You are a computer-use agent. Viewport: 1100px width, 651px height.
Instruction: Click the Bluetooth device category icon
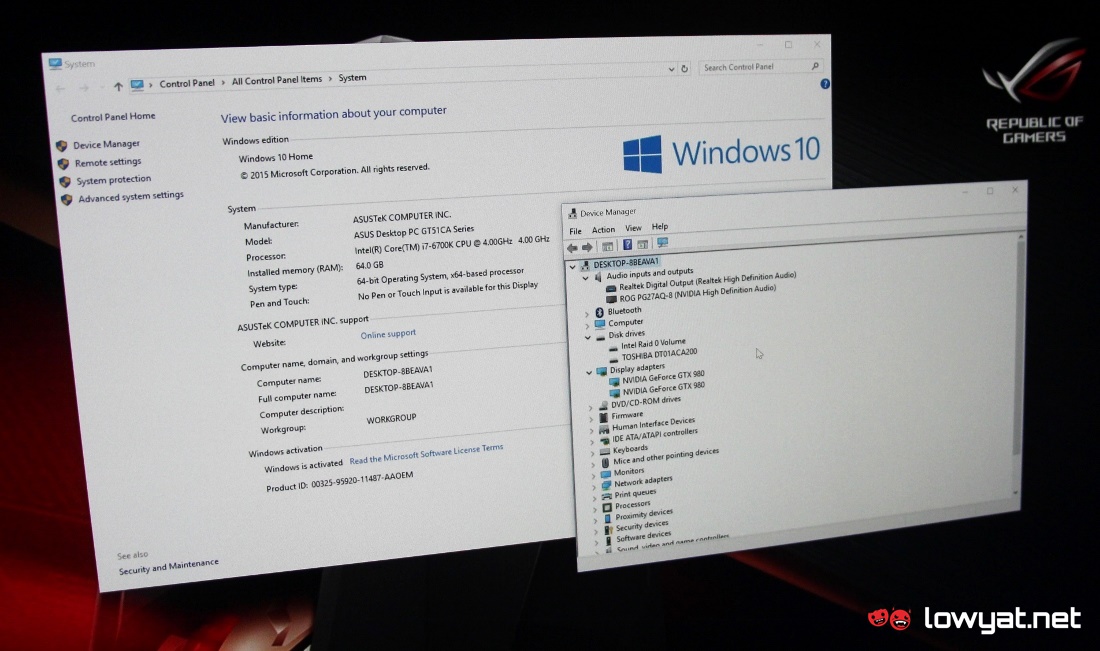(x=599, y=312)
